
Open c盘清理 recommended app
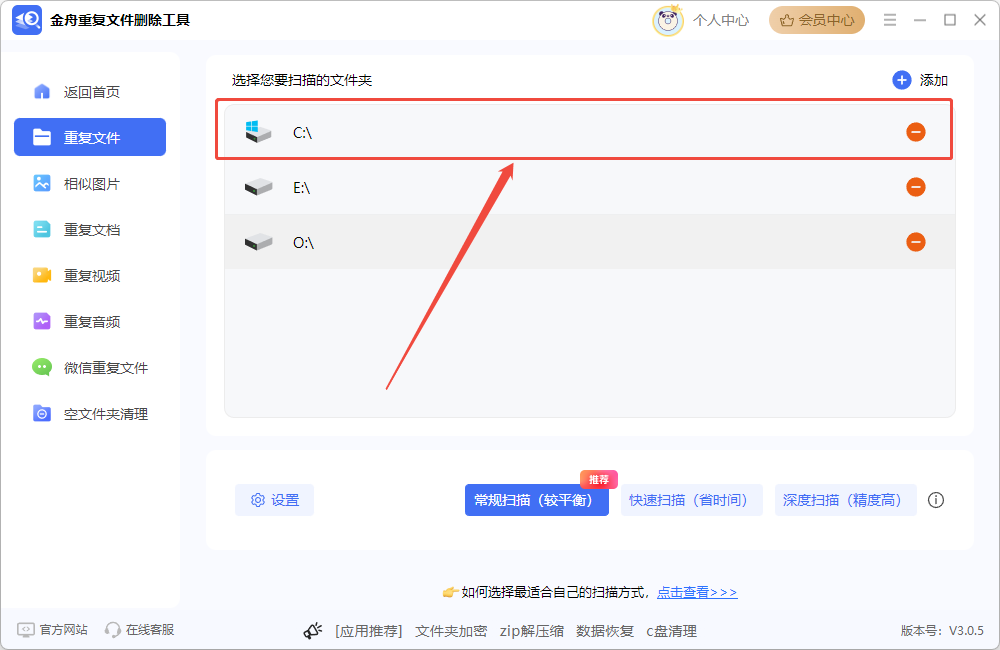672,631
